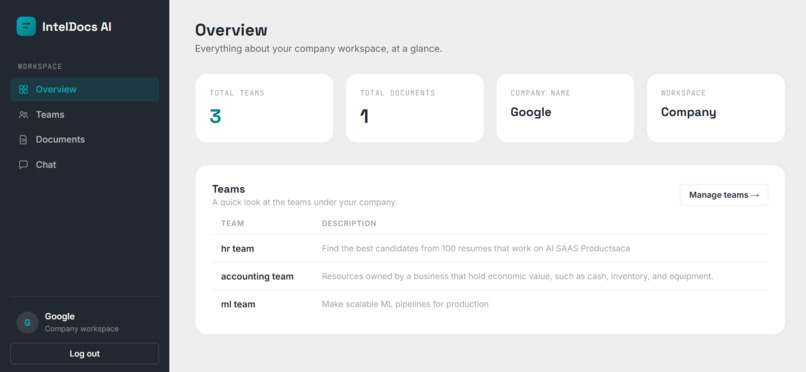Click the IntelDocs AI brand name
The image size is (806, 372).
point(77,27)
